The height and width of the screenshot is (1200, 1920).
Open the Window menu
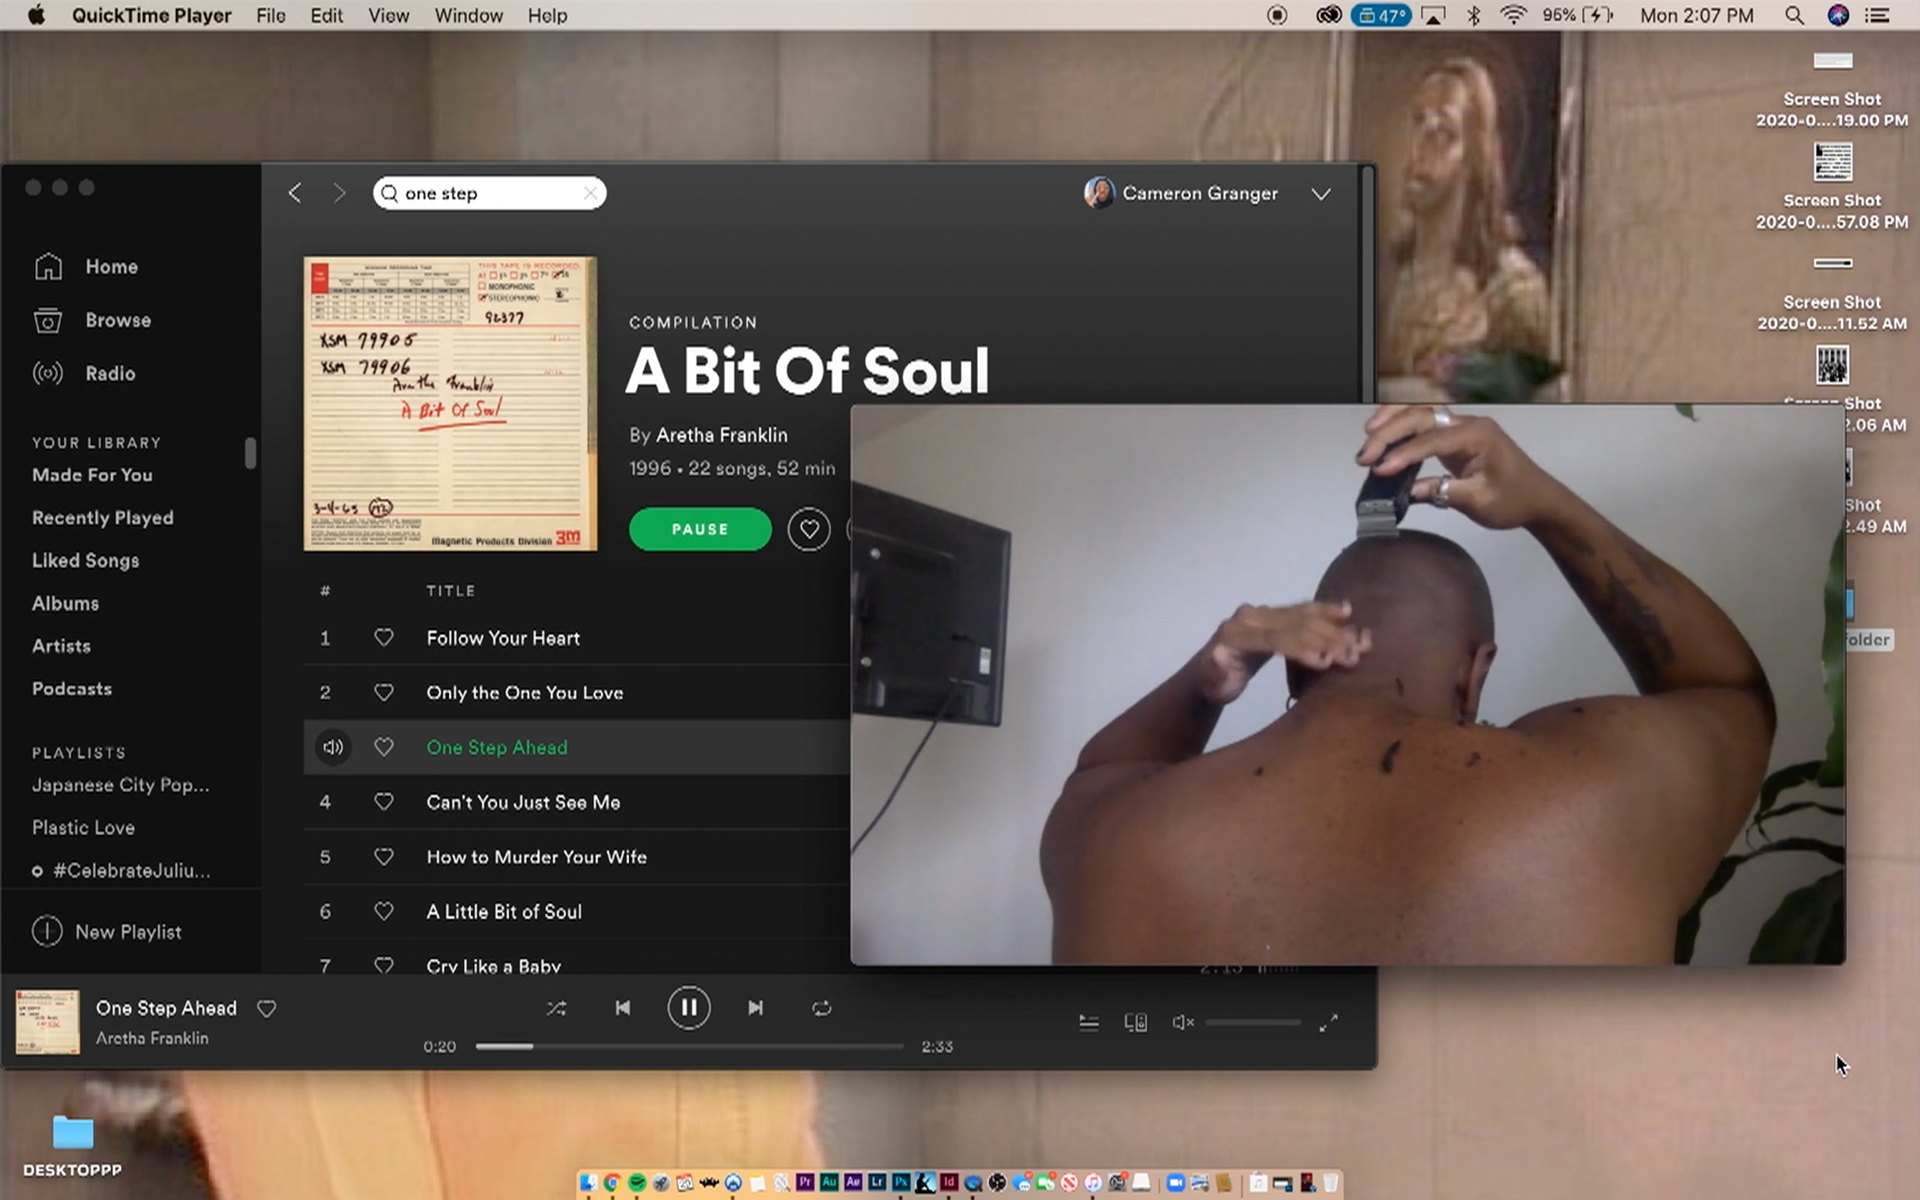(x=468, y=15)
